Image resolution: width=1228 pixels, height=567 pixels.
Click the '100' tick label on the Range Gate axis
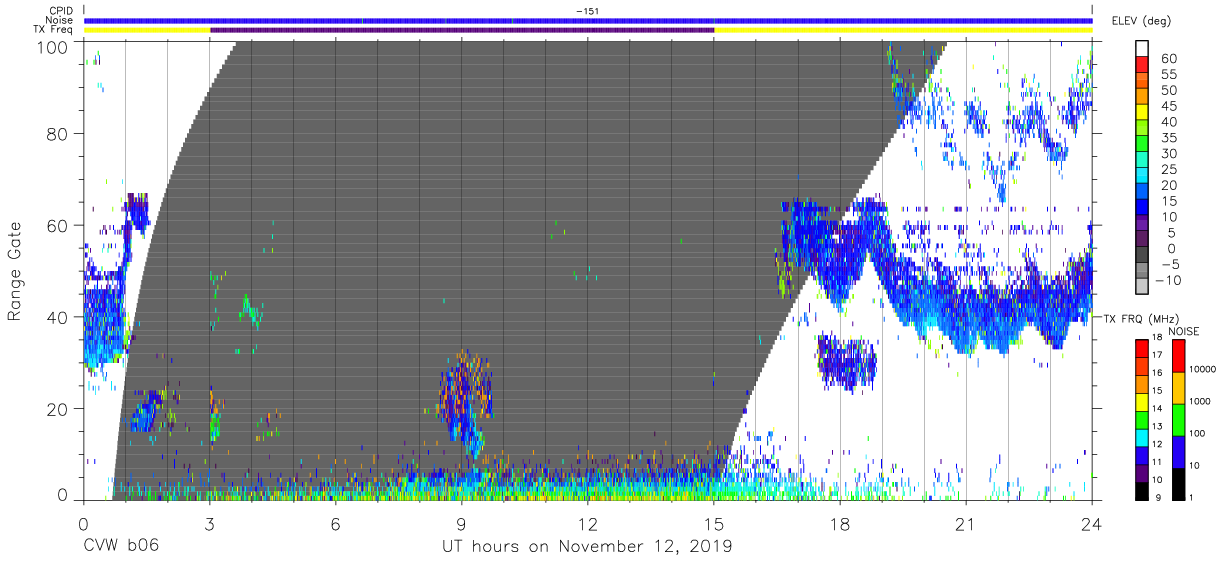point(53,46)
